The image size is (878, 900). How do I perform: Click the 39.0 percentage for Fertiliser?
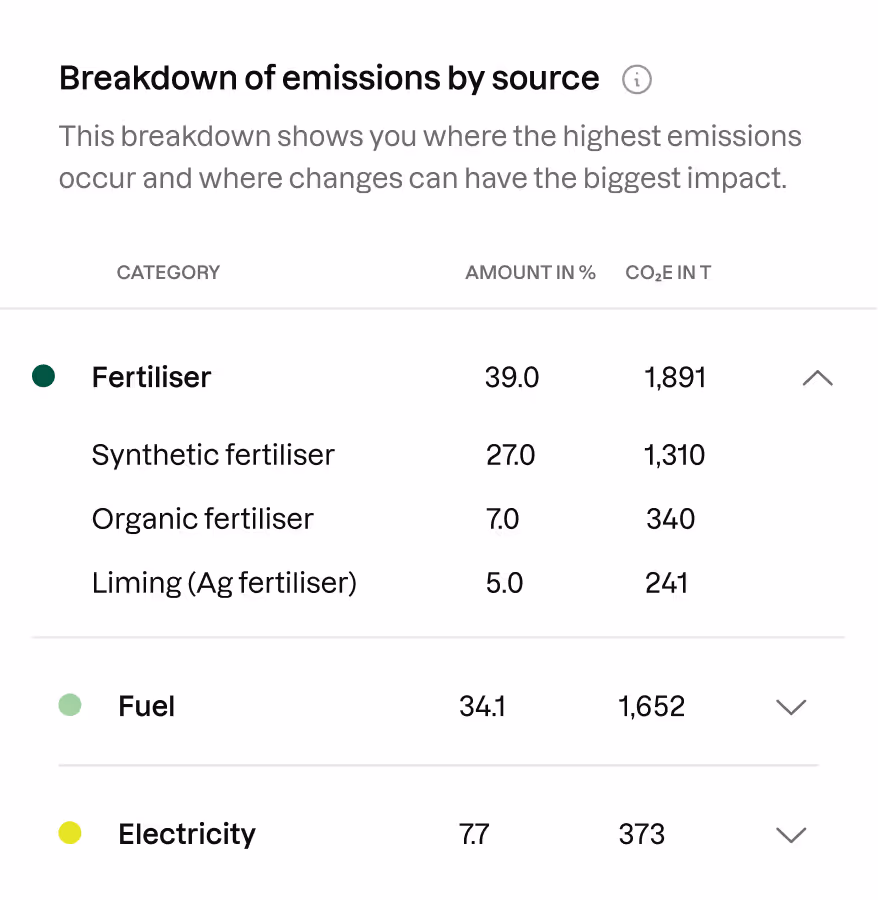(512, 378)
